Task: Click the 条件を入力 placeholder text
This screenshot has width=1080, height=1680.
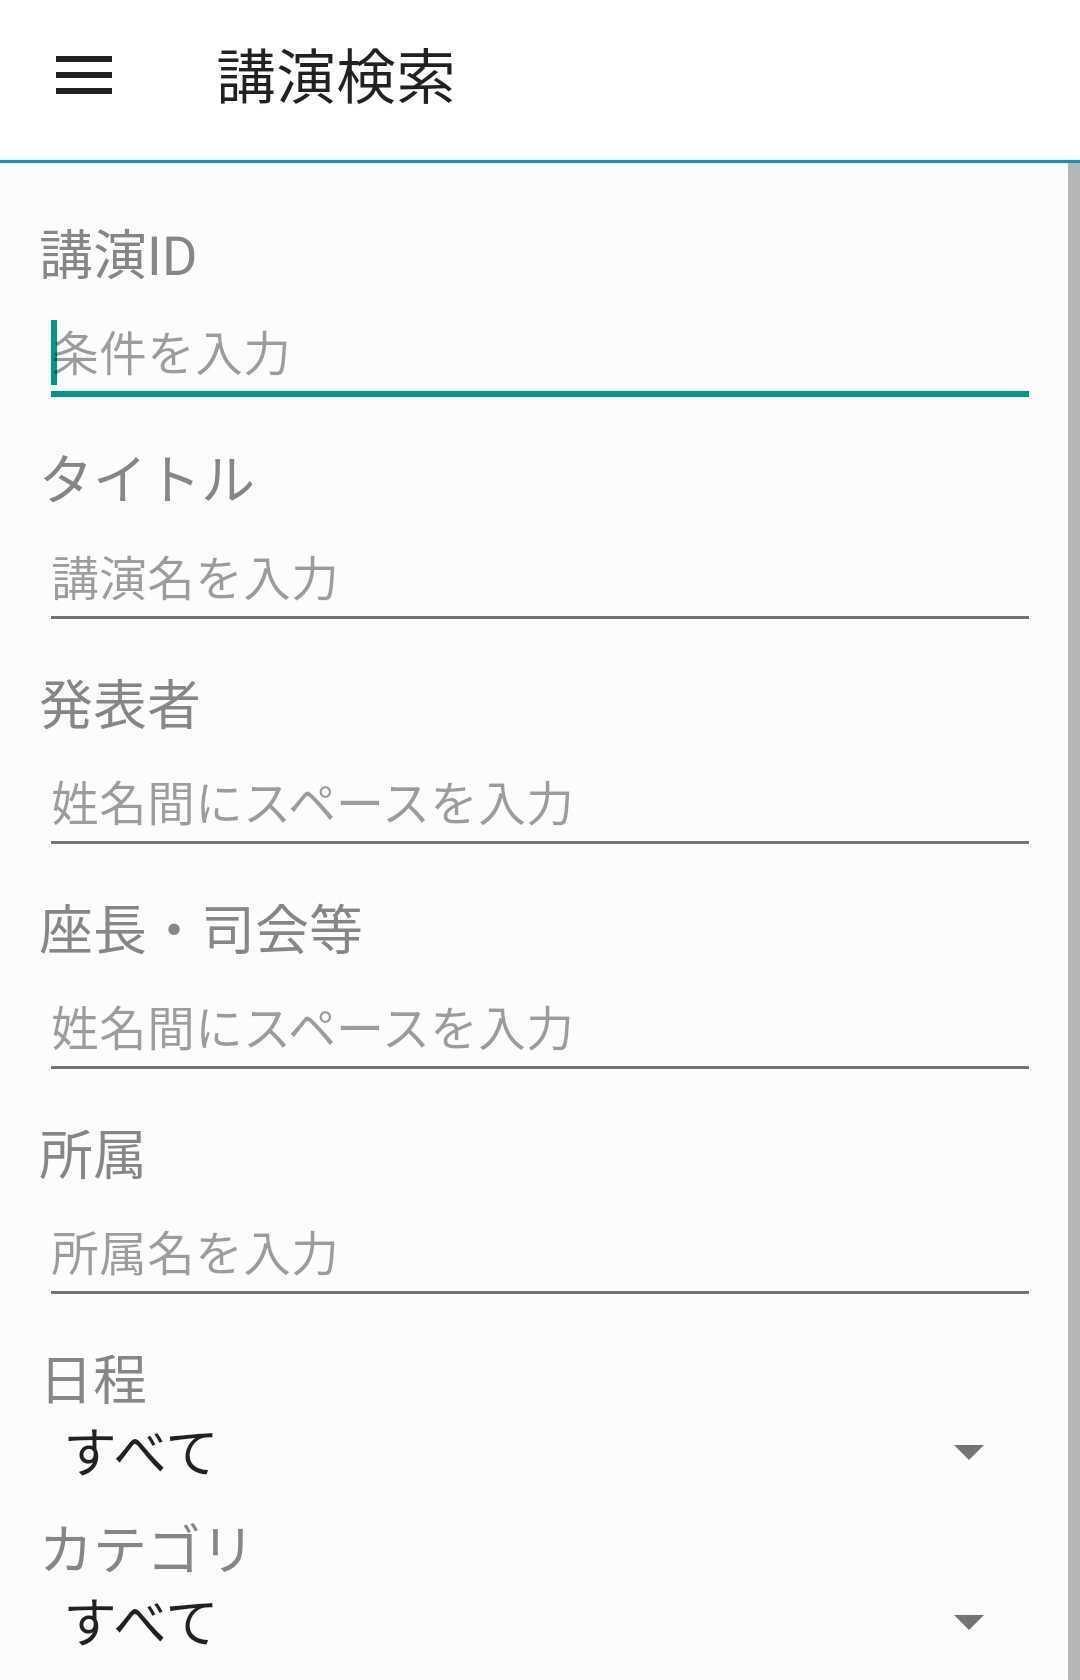Action: point(171,354)
